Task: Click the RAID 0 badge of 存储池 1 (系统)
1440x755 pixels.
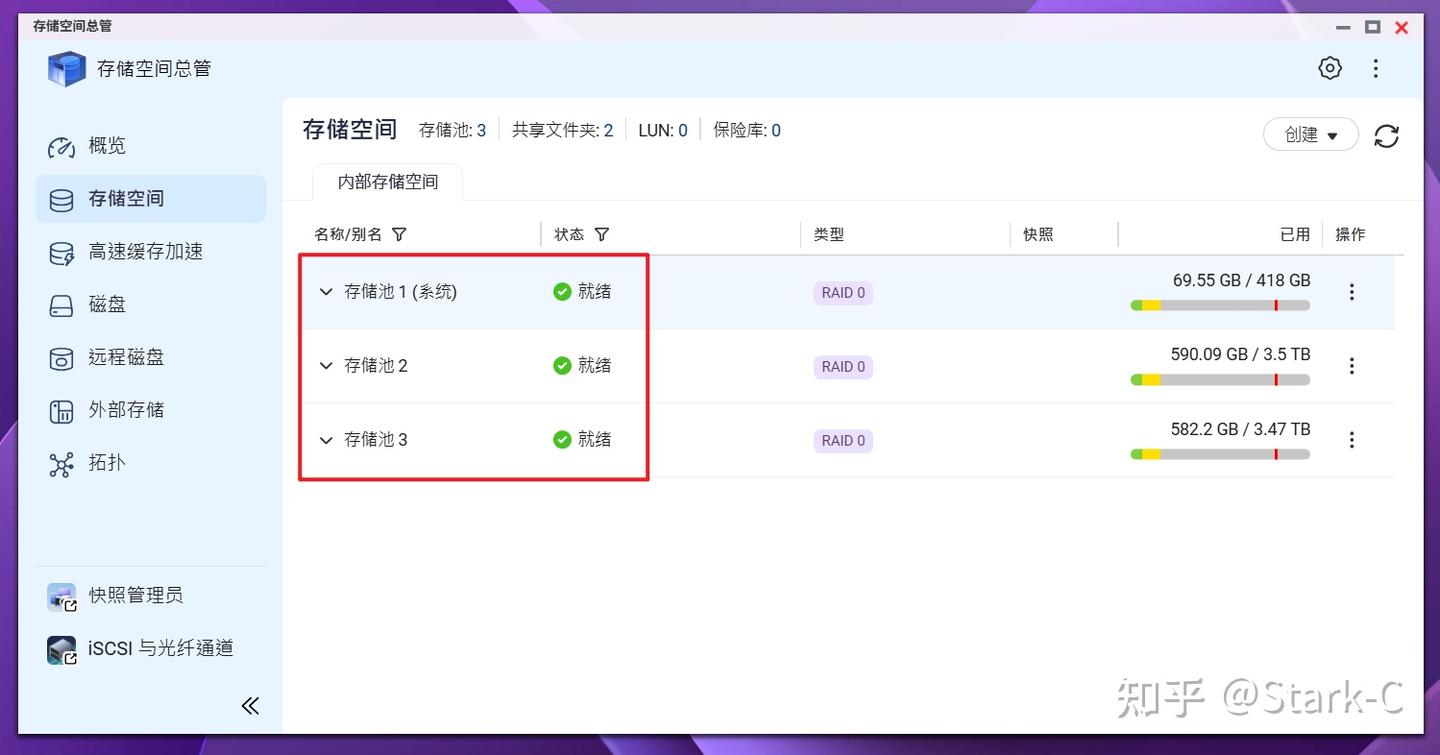Action: (843, 293)
